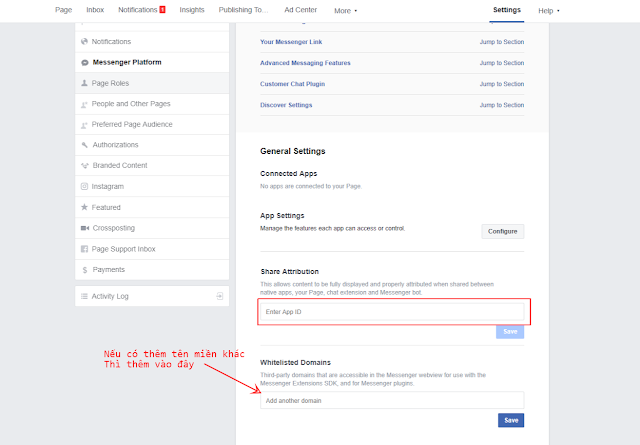Go to the Page tab
Image resolution: width=640 pixels, height=445 pixels.
(x=64, y=10)
